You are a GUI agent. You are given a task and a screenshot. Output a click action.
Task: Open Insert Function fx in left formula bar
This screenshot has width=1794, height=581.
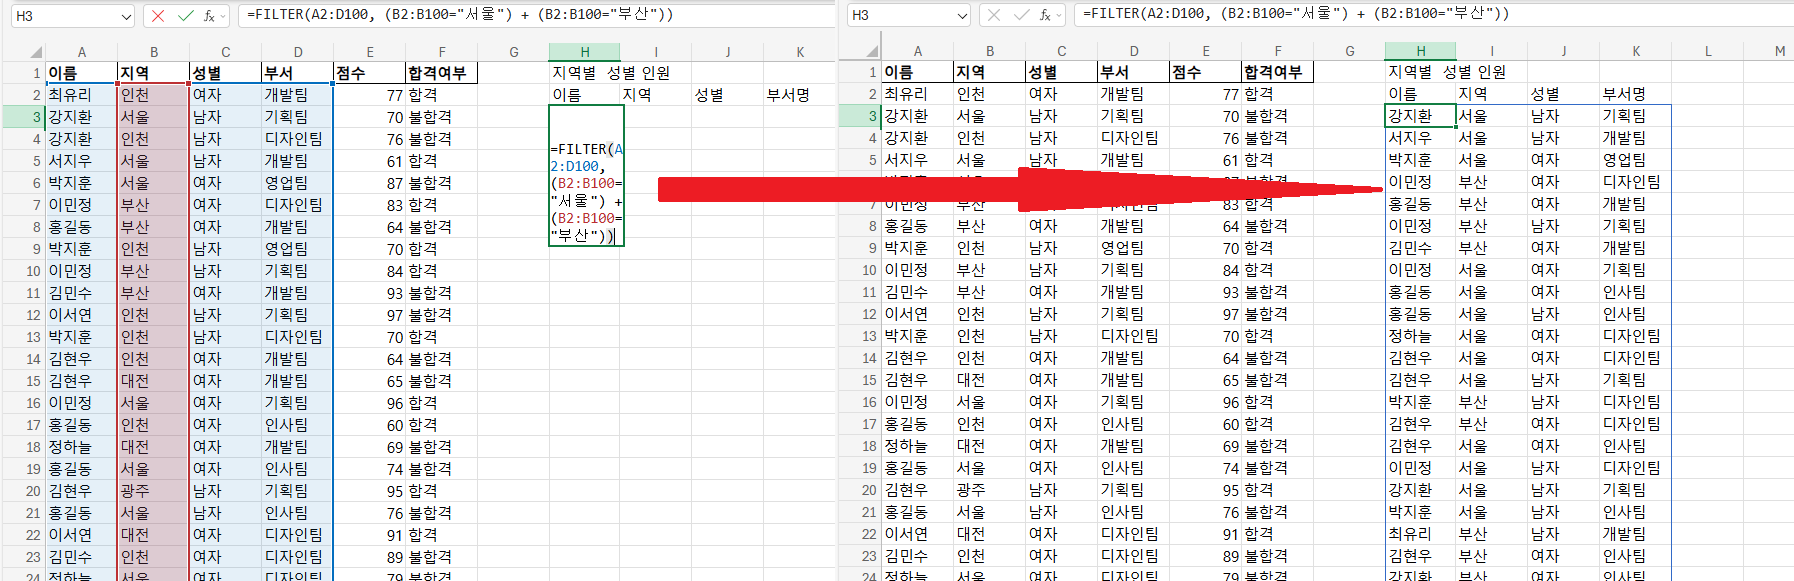click(209, 16)
